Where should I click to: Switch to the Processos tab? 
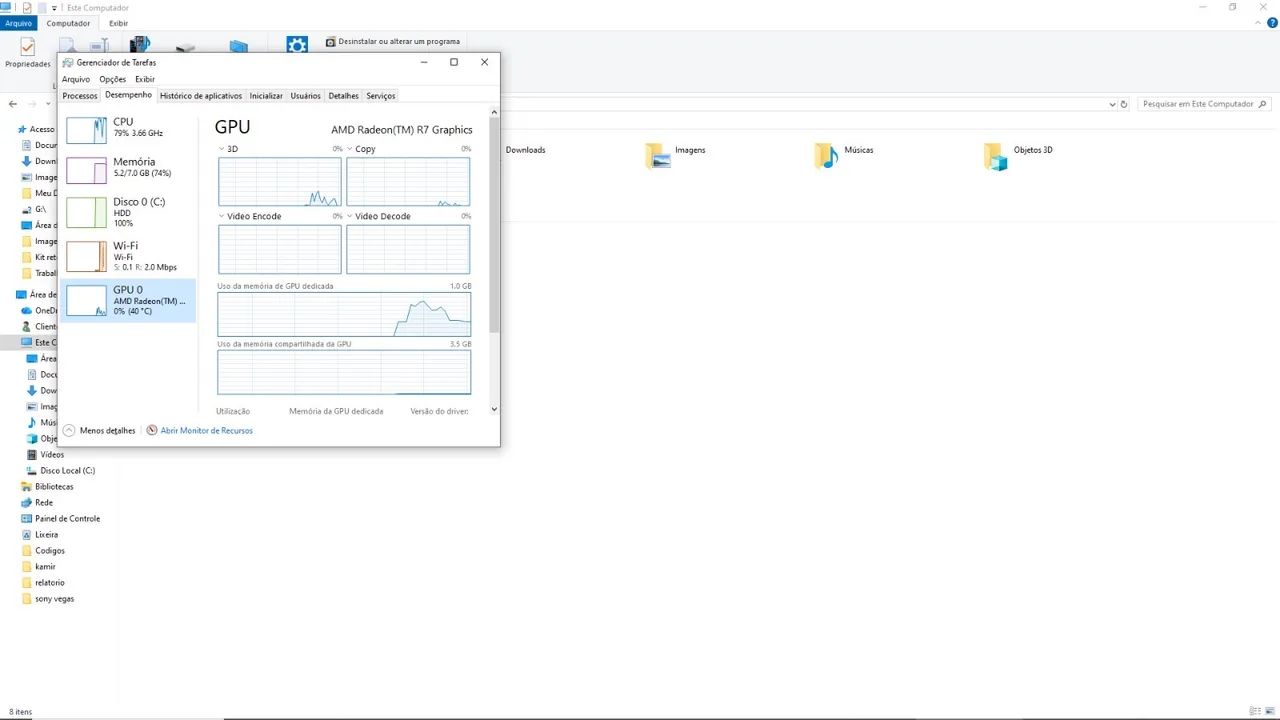(80, 96)
